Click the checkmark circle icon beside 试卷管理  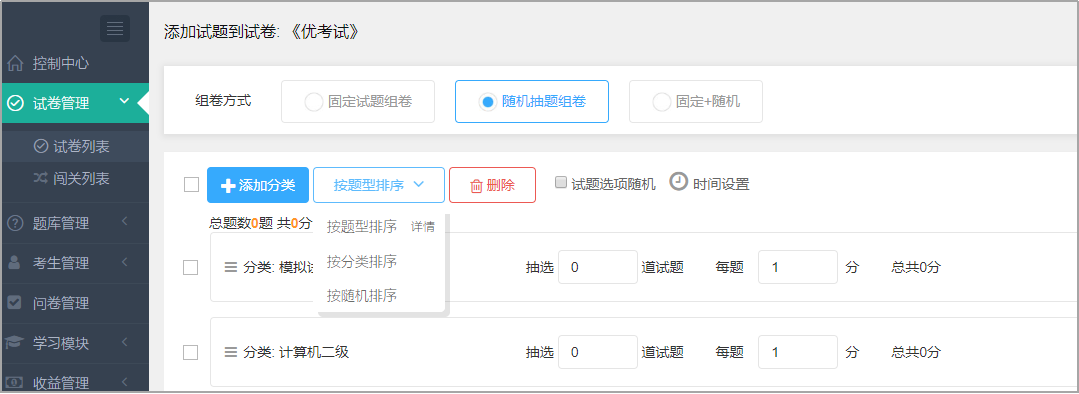pyautogui.click(x=15, y=103)
